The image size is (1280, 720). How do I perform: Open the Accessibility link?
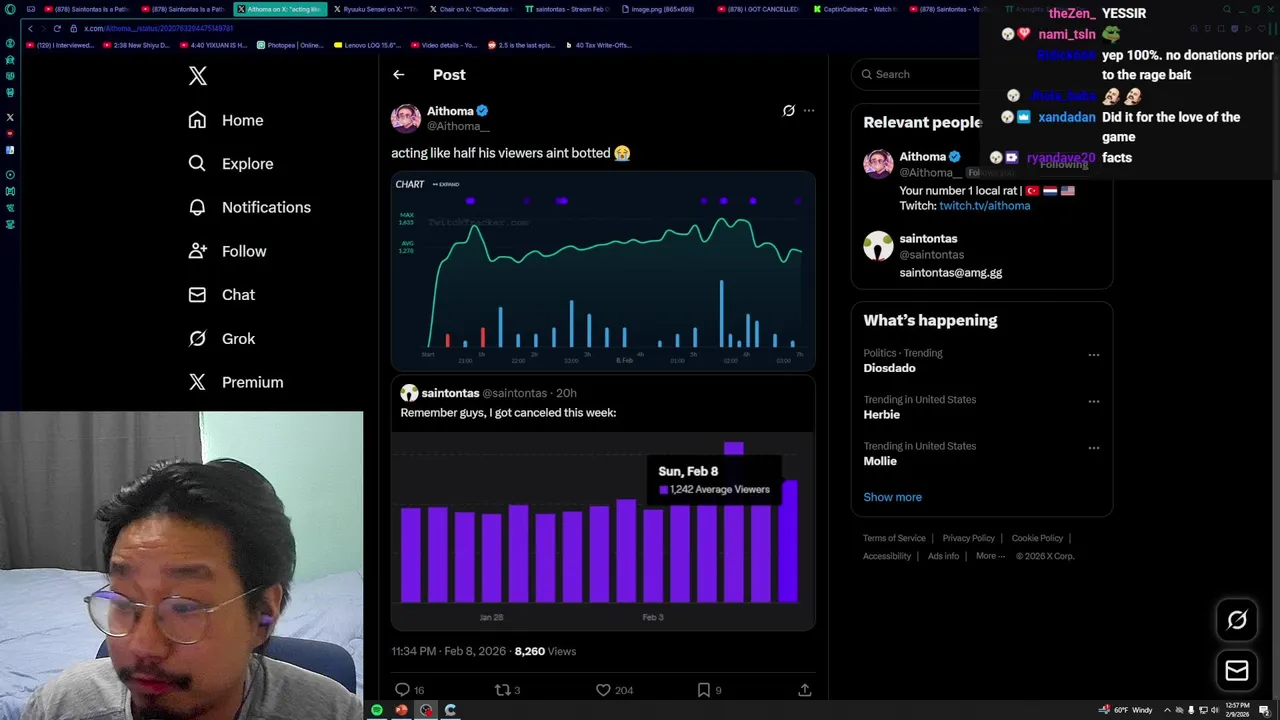point(887,556)
